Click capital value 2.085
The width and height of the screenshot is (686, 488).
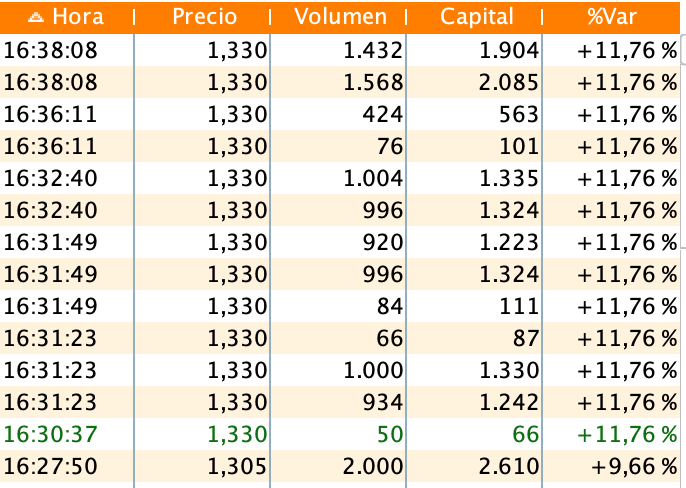(x=509, y=82)
